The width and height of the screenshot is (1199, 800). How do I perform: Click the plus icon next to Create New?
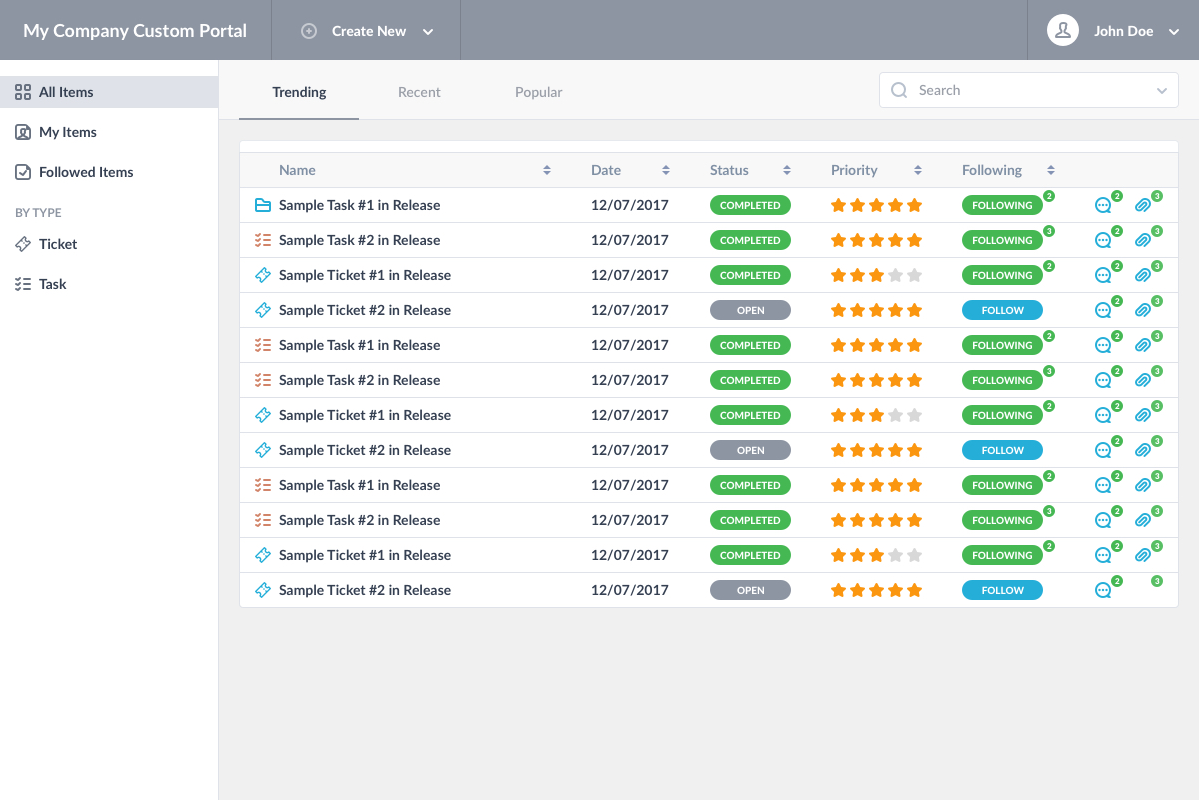point(309,31)
